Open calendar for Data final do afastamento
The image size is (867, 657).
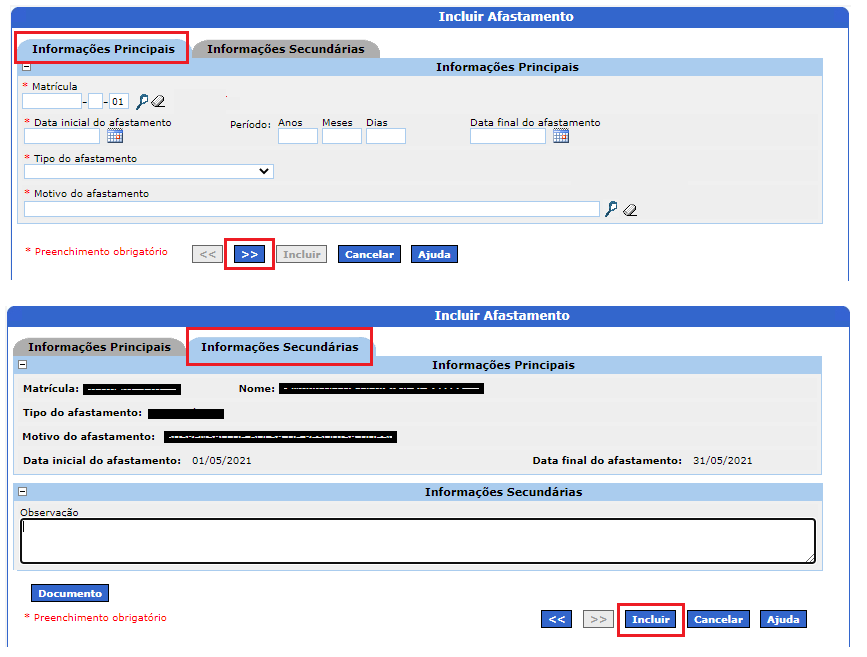tap(561, 135)
